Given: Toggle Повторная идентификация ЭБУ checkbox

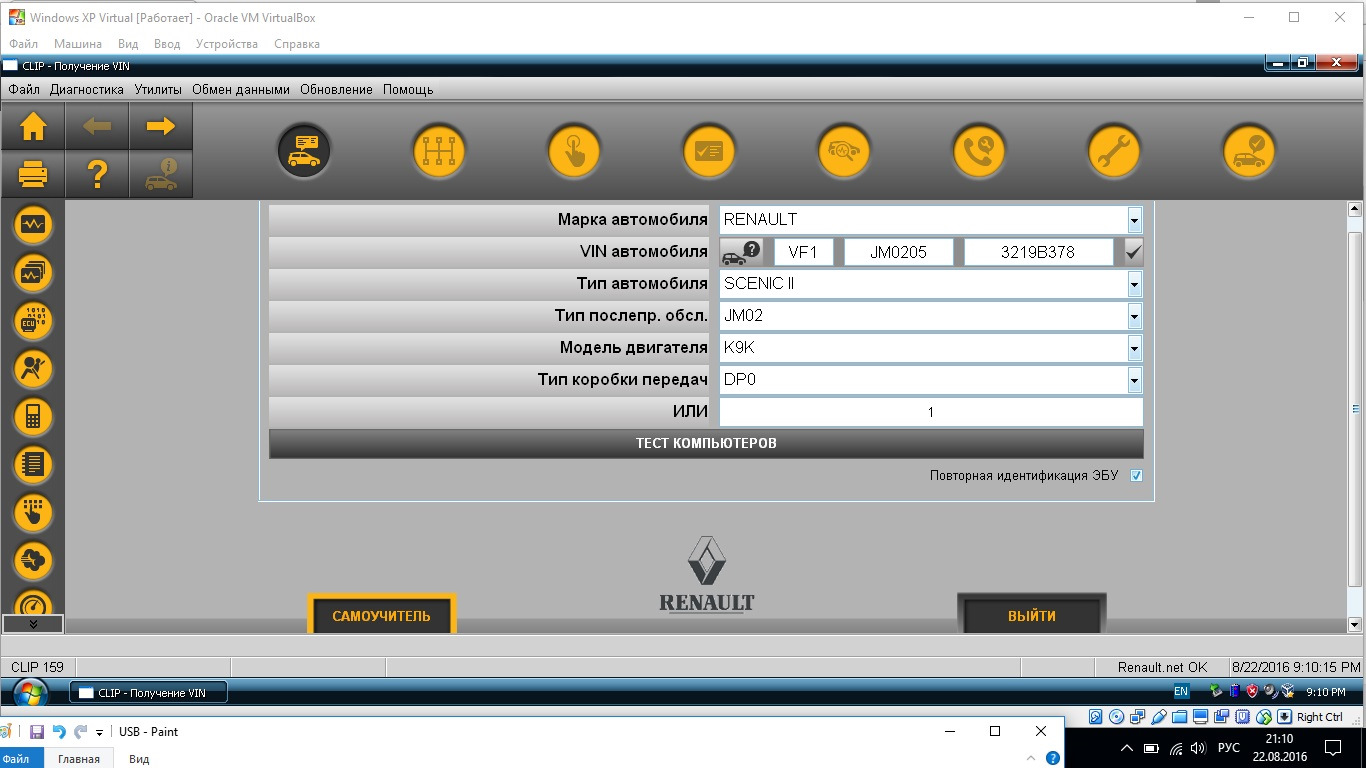Looking at the screenshot, I should (x=1136, y=476).
